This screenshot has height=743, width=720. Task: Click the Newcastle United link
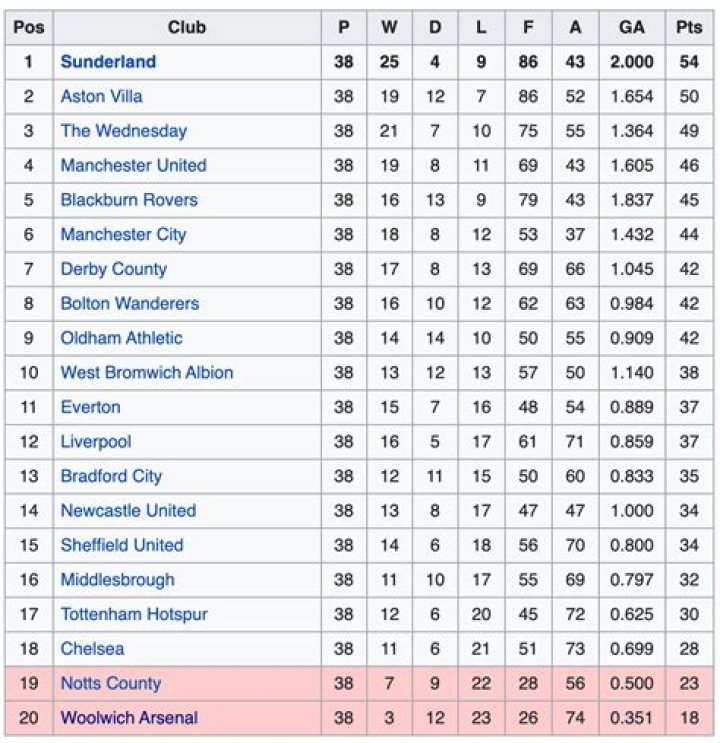tap(128, 510)
